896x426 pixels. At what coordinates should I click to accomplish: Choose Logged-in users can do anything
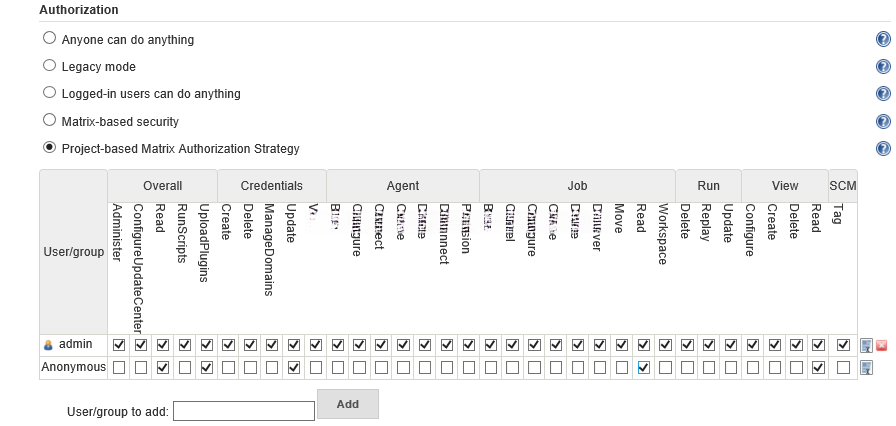(x=50, y=93)
